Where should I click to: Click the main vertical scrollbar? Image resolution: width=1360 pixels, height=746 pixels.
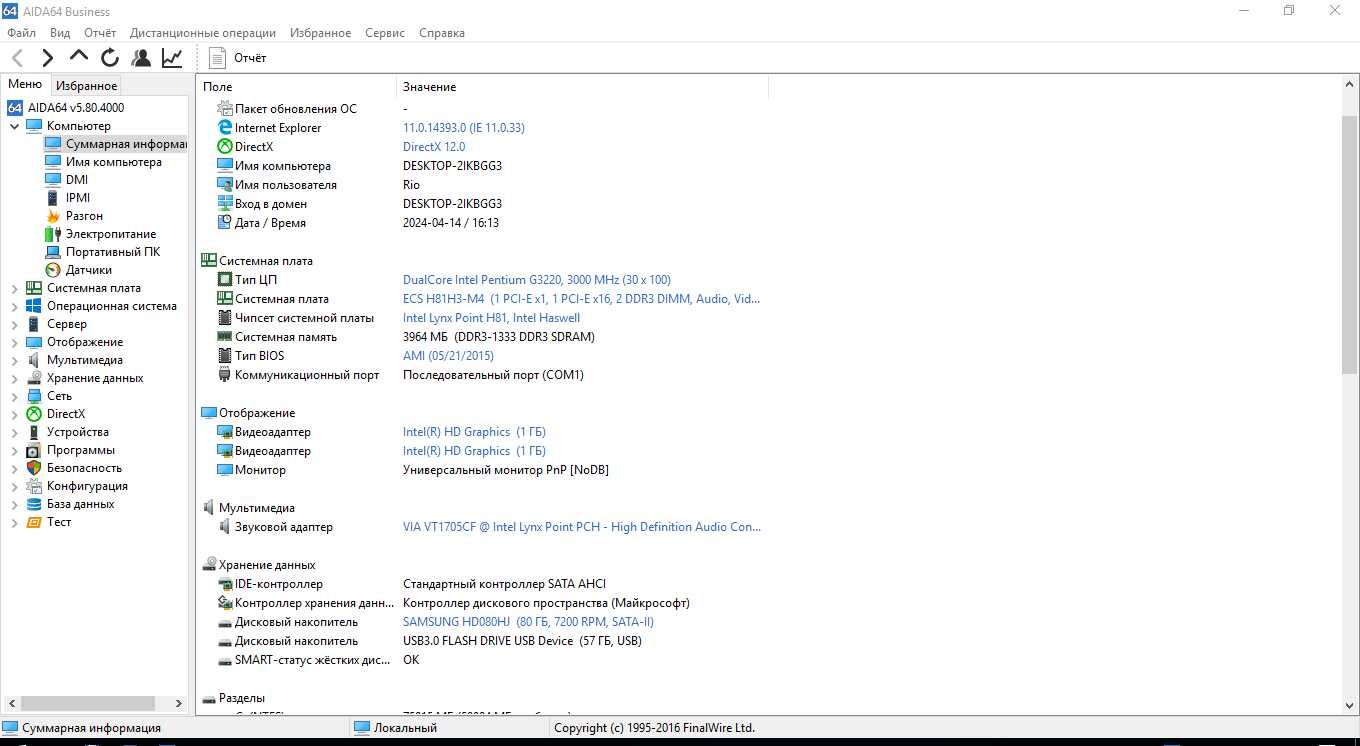[1350, 245]
